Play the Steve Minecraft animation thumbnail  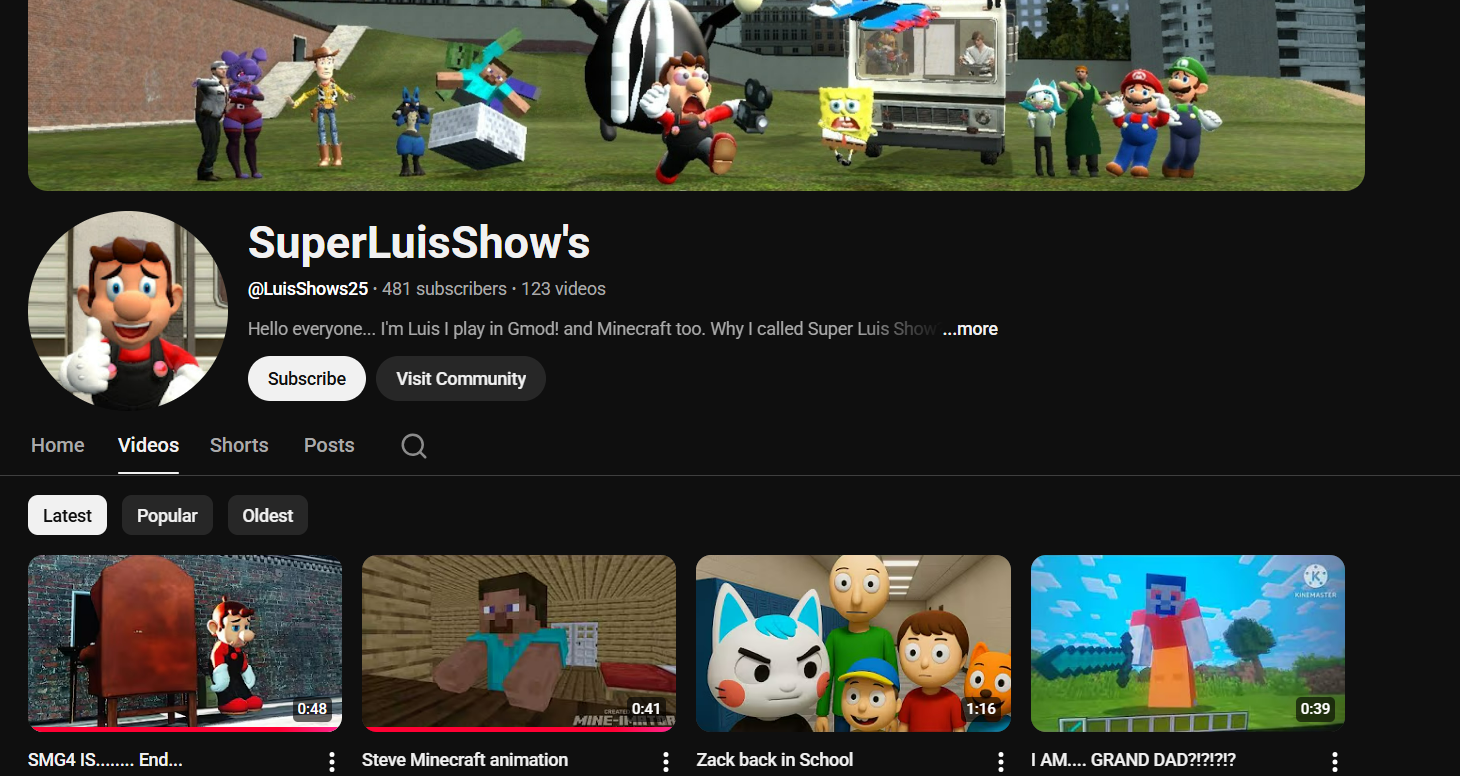519,643
